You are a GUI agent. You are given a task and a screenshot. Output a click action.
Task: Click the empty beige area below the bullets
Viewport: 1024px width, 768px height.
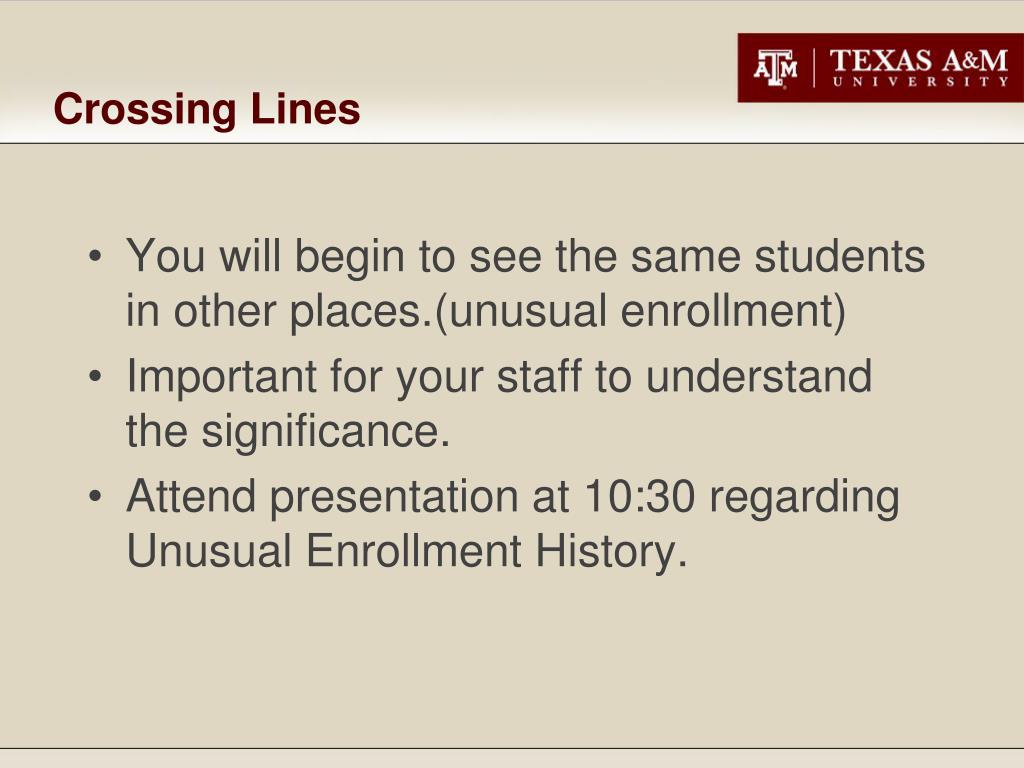[512, 660]
